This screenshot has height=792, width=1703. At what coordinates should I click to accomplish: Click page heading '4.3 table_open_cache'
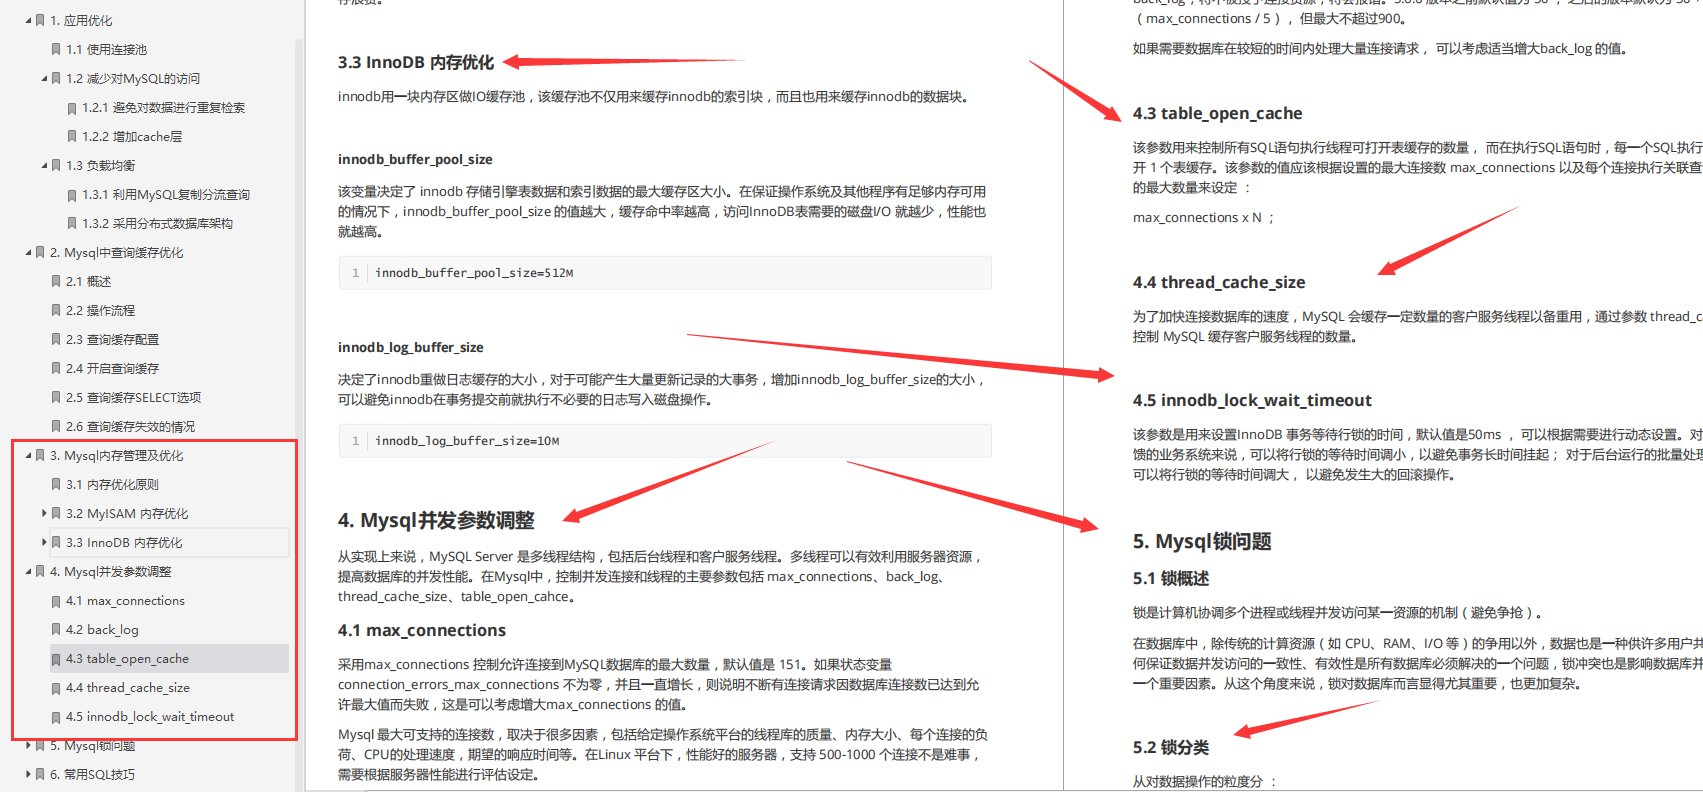(1217, 113)
